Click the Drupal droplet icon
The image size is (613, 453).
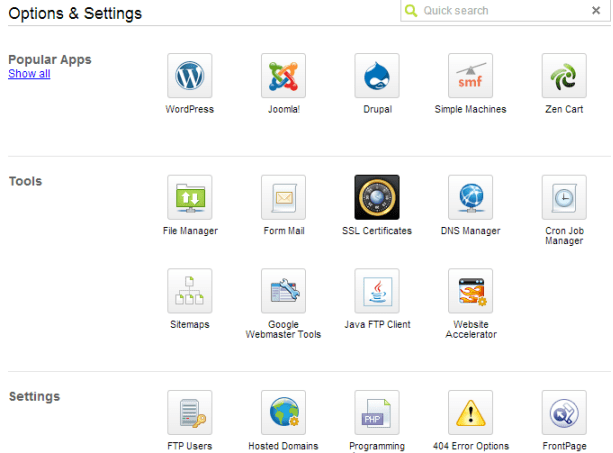377,75
